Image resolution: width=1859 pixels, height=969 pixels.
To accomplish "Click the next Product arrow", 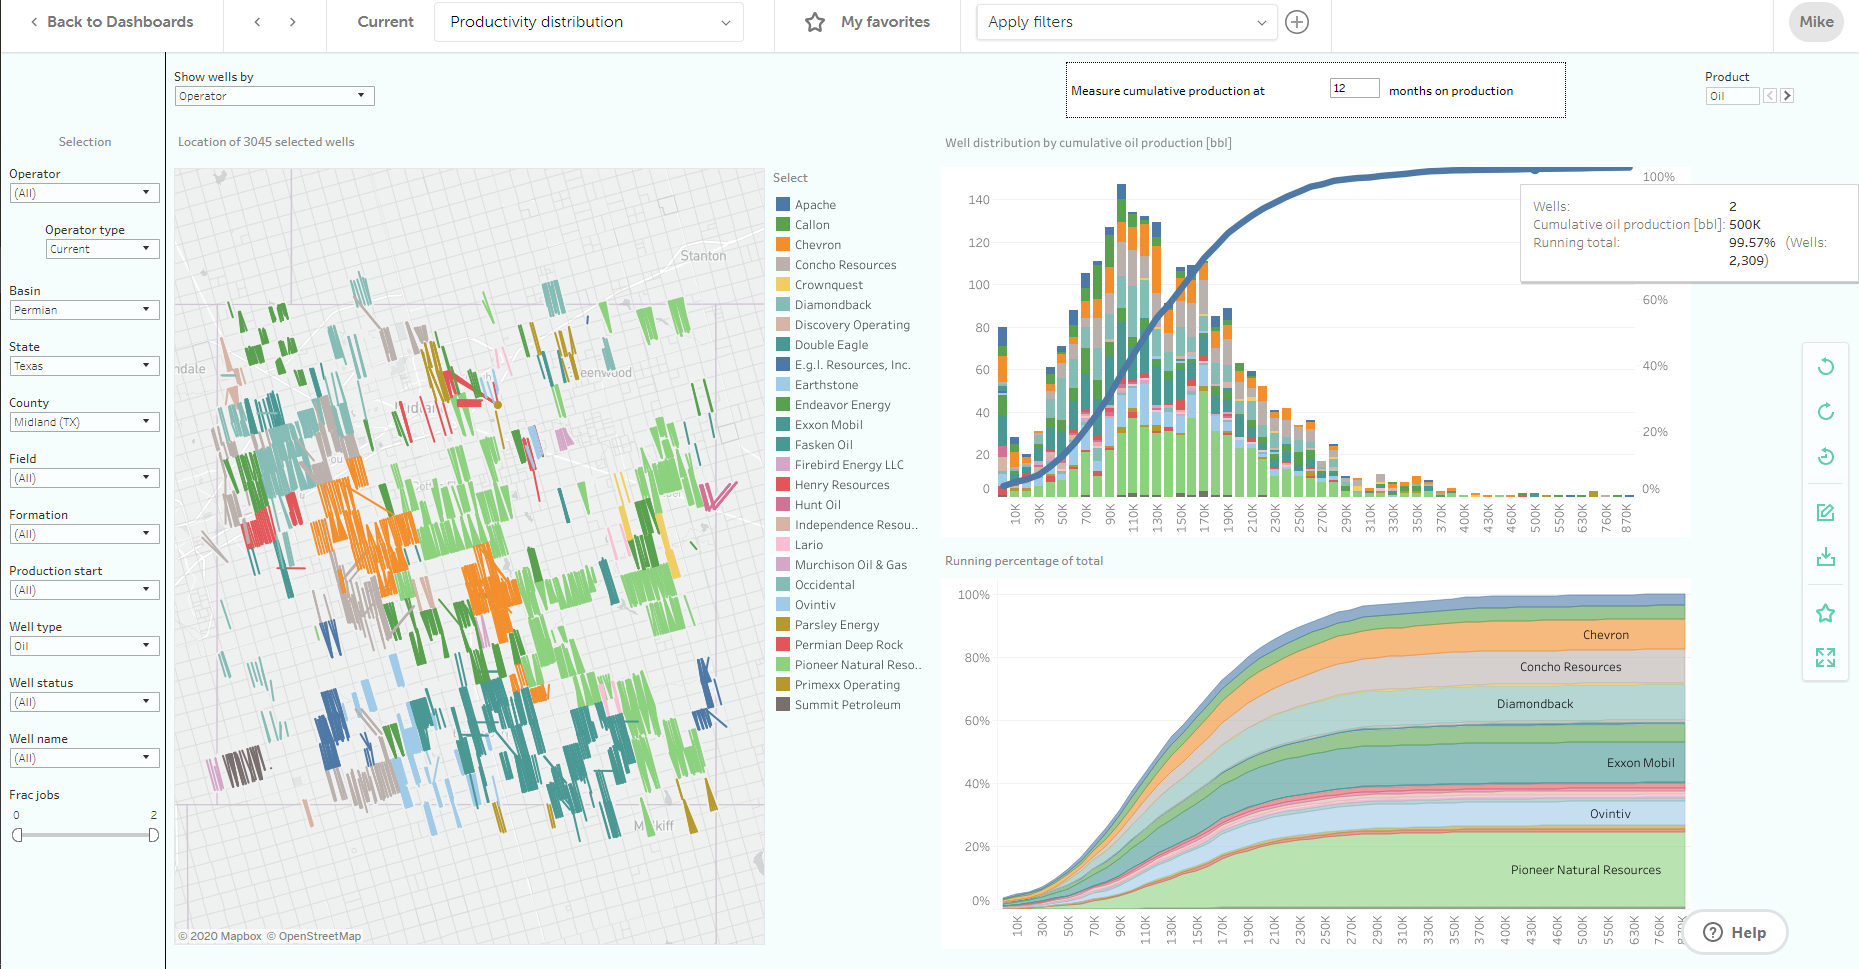I will pyautogui.click(x=1787, y=96).
